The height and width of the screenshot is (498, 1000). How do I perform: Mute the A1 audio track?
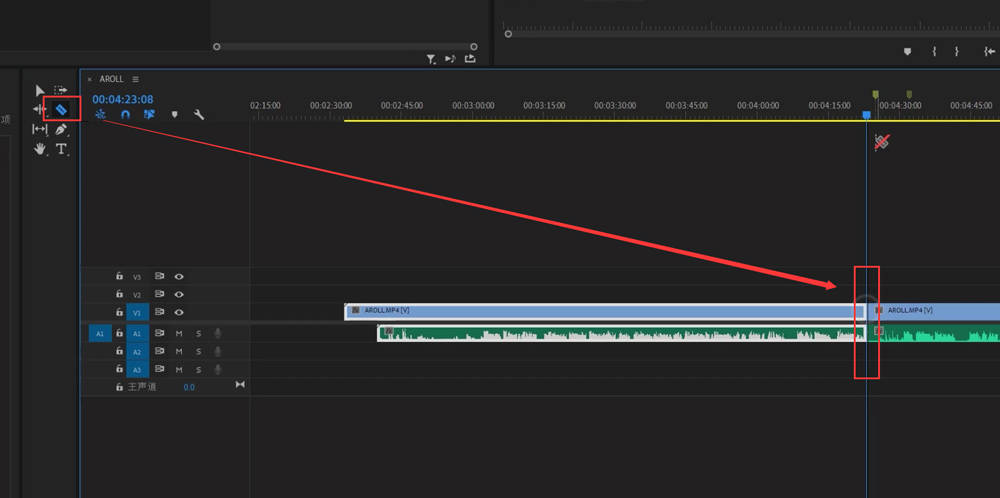click(179, 333)
